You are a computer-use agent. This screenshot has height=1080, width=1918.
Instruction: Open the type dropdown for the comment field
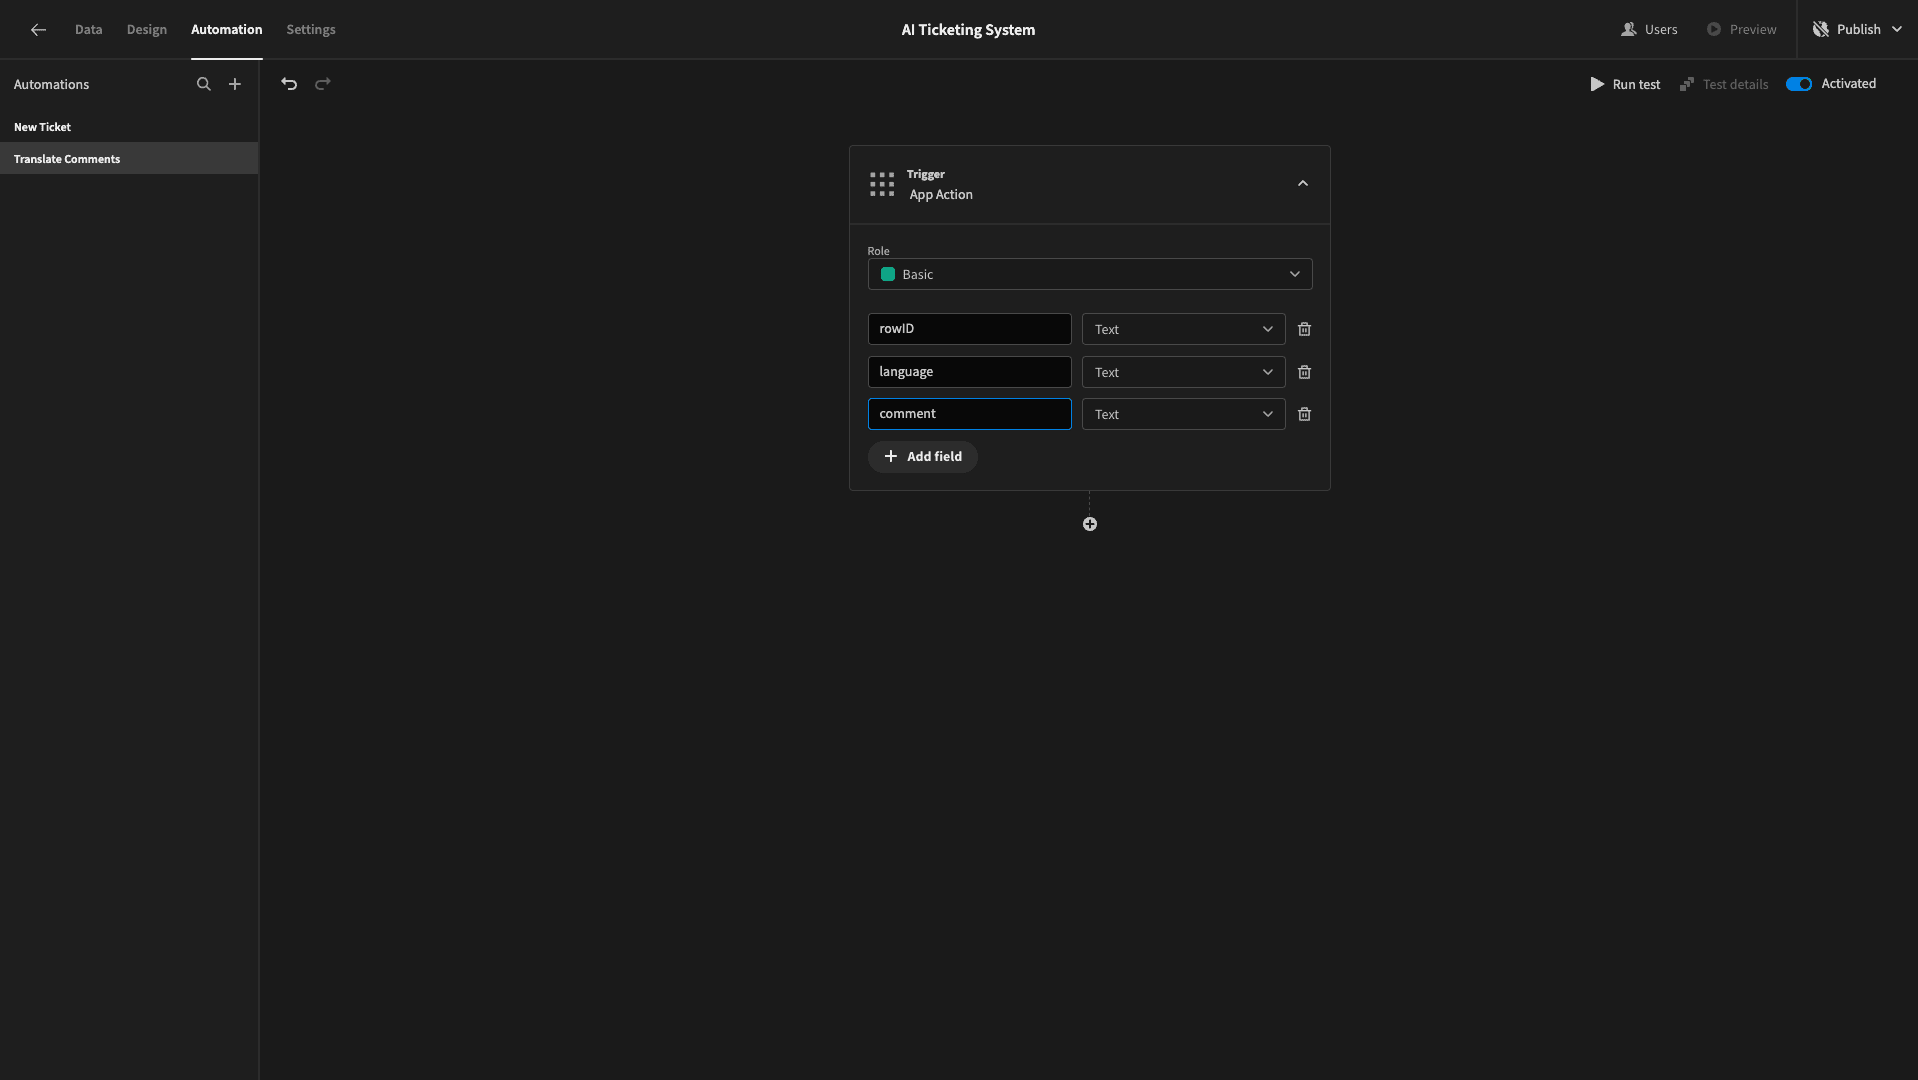coord(1183,414)
